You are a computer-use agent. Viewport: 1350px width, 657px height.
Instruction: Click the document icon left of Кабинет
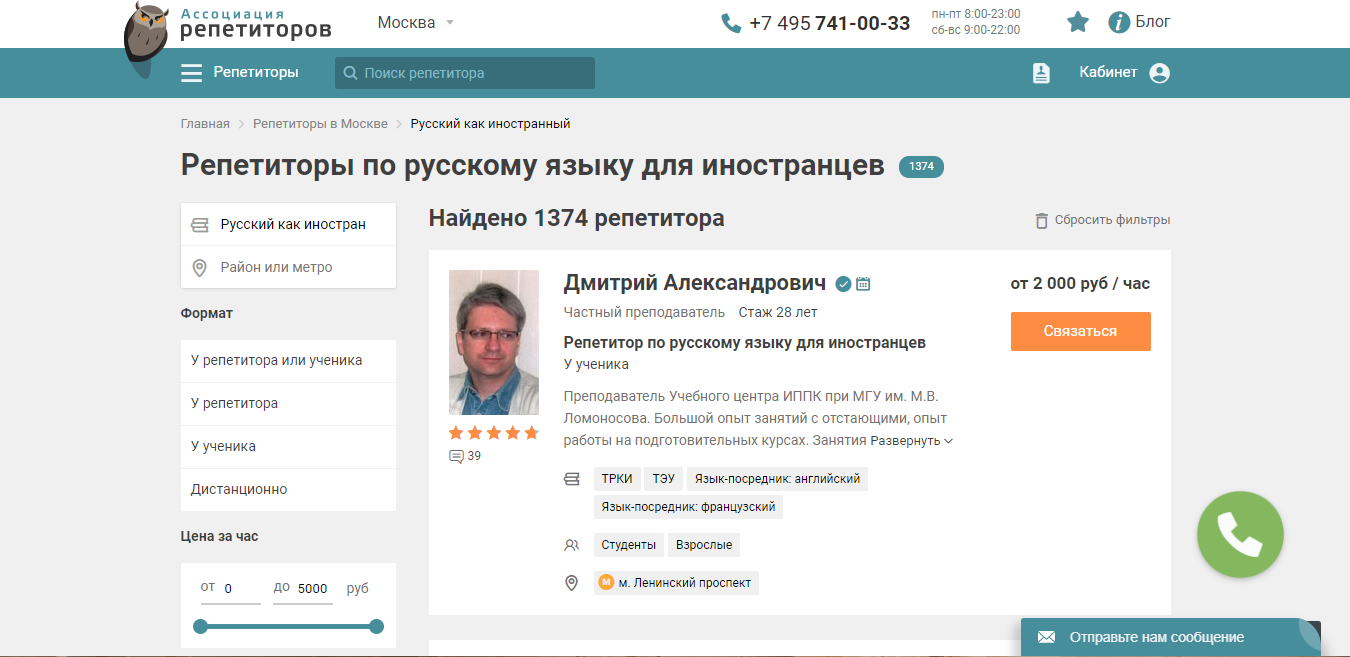pyautogui.click(x=1041, y=72)
